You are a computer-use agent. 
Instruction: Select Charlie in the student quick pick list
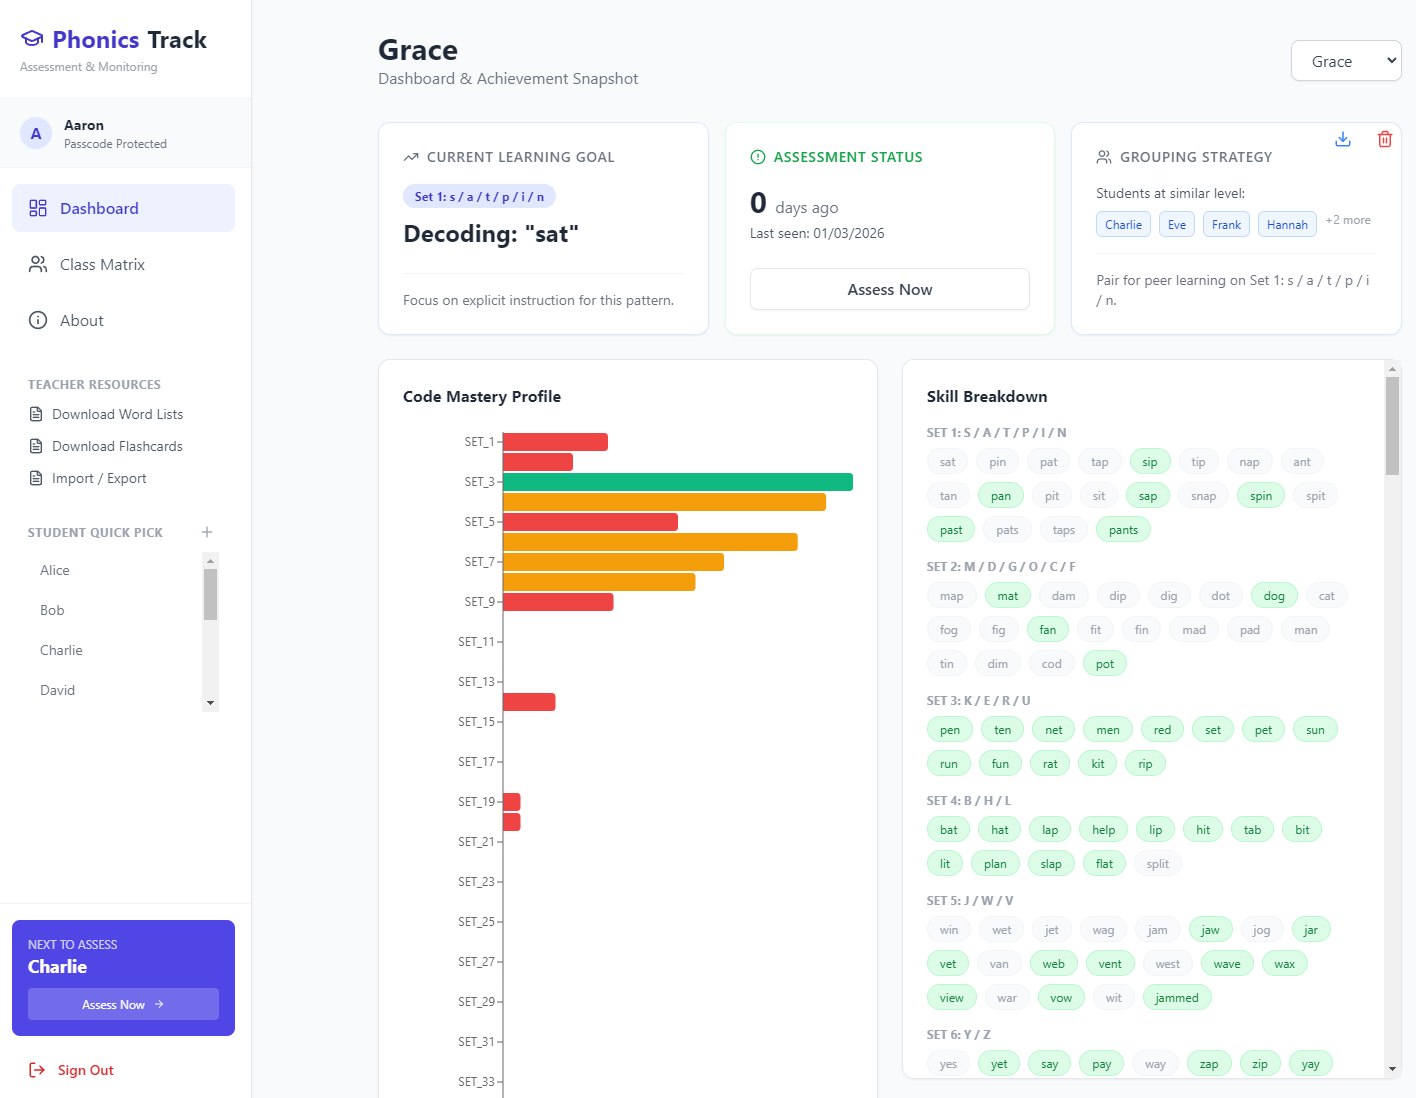(61, 650)
